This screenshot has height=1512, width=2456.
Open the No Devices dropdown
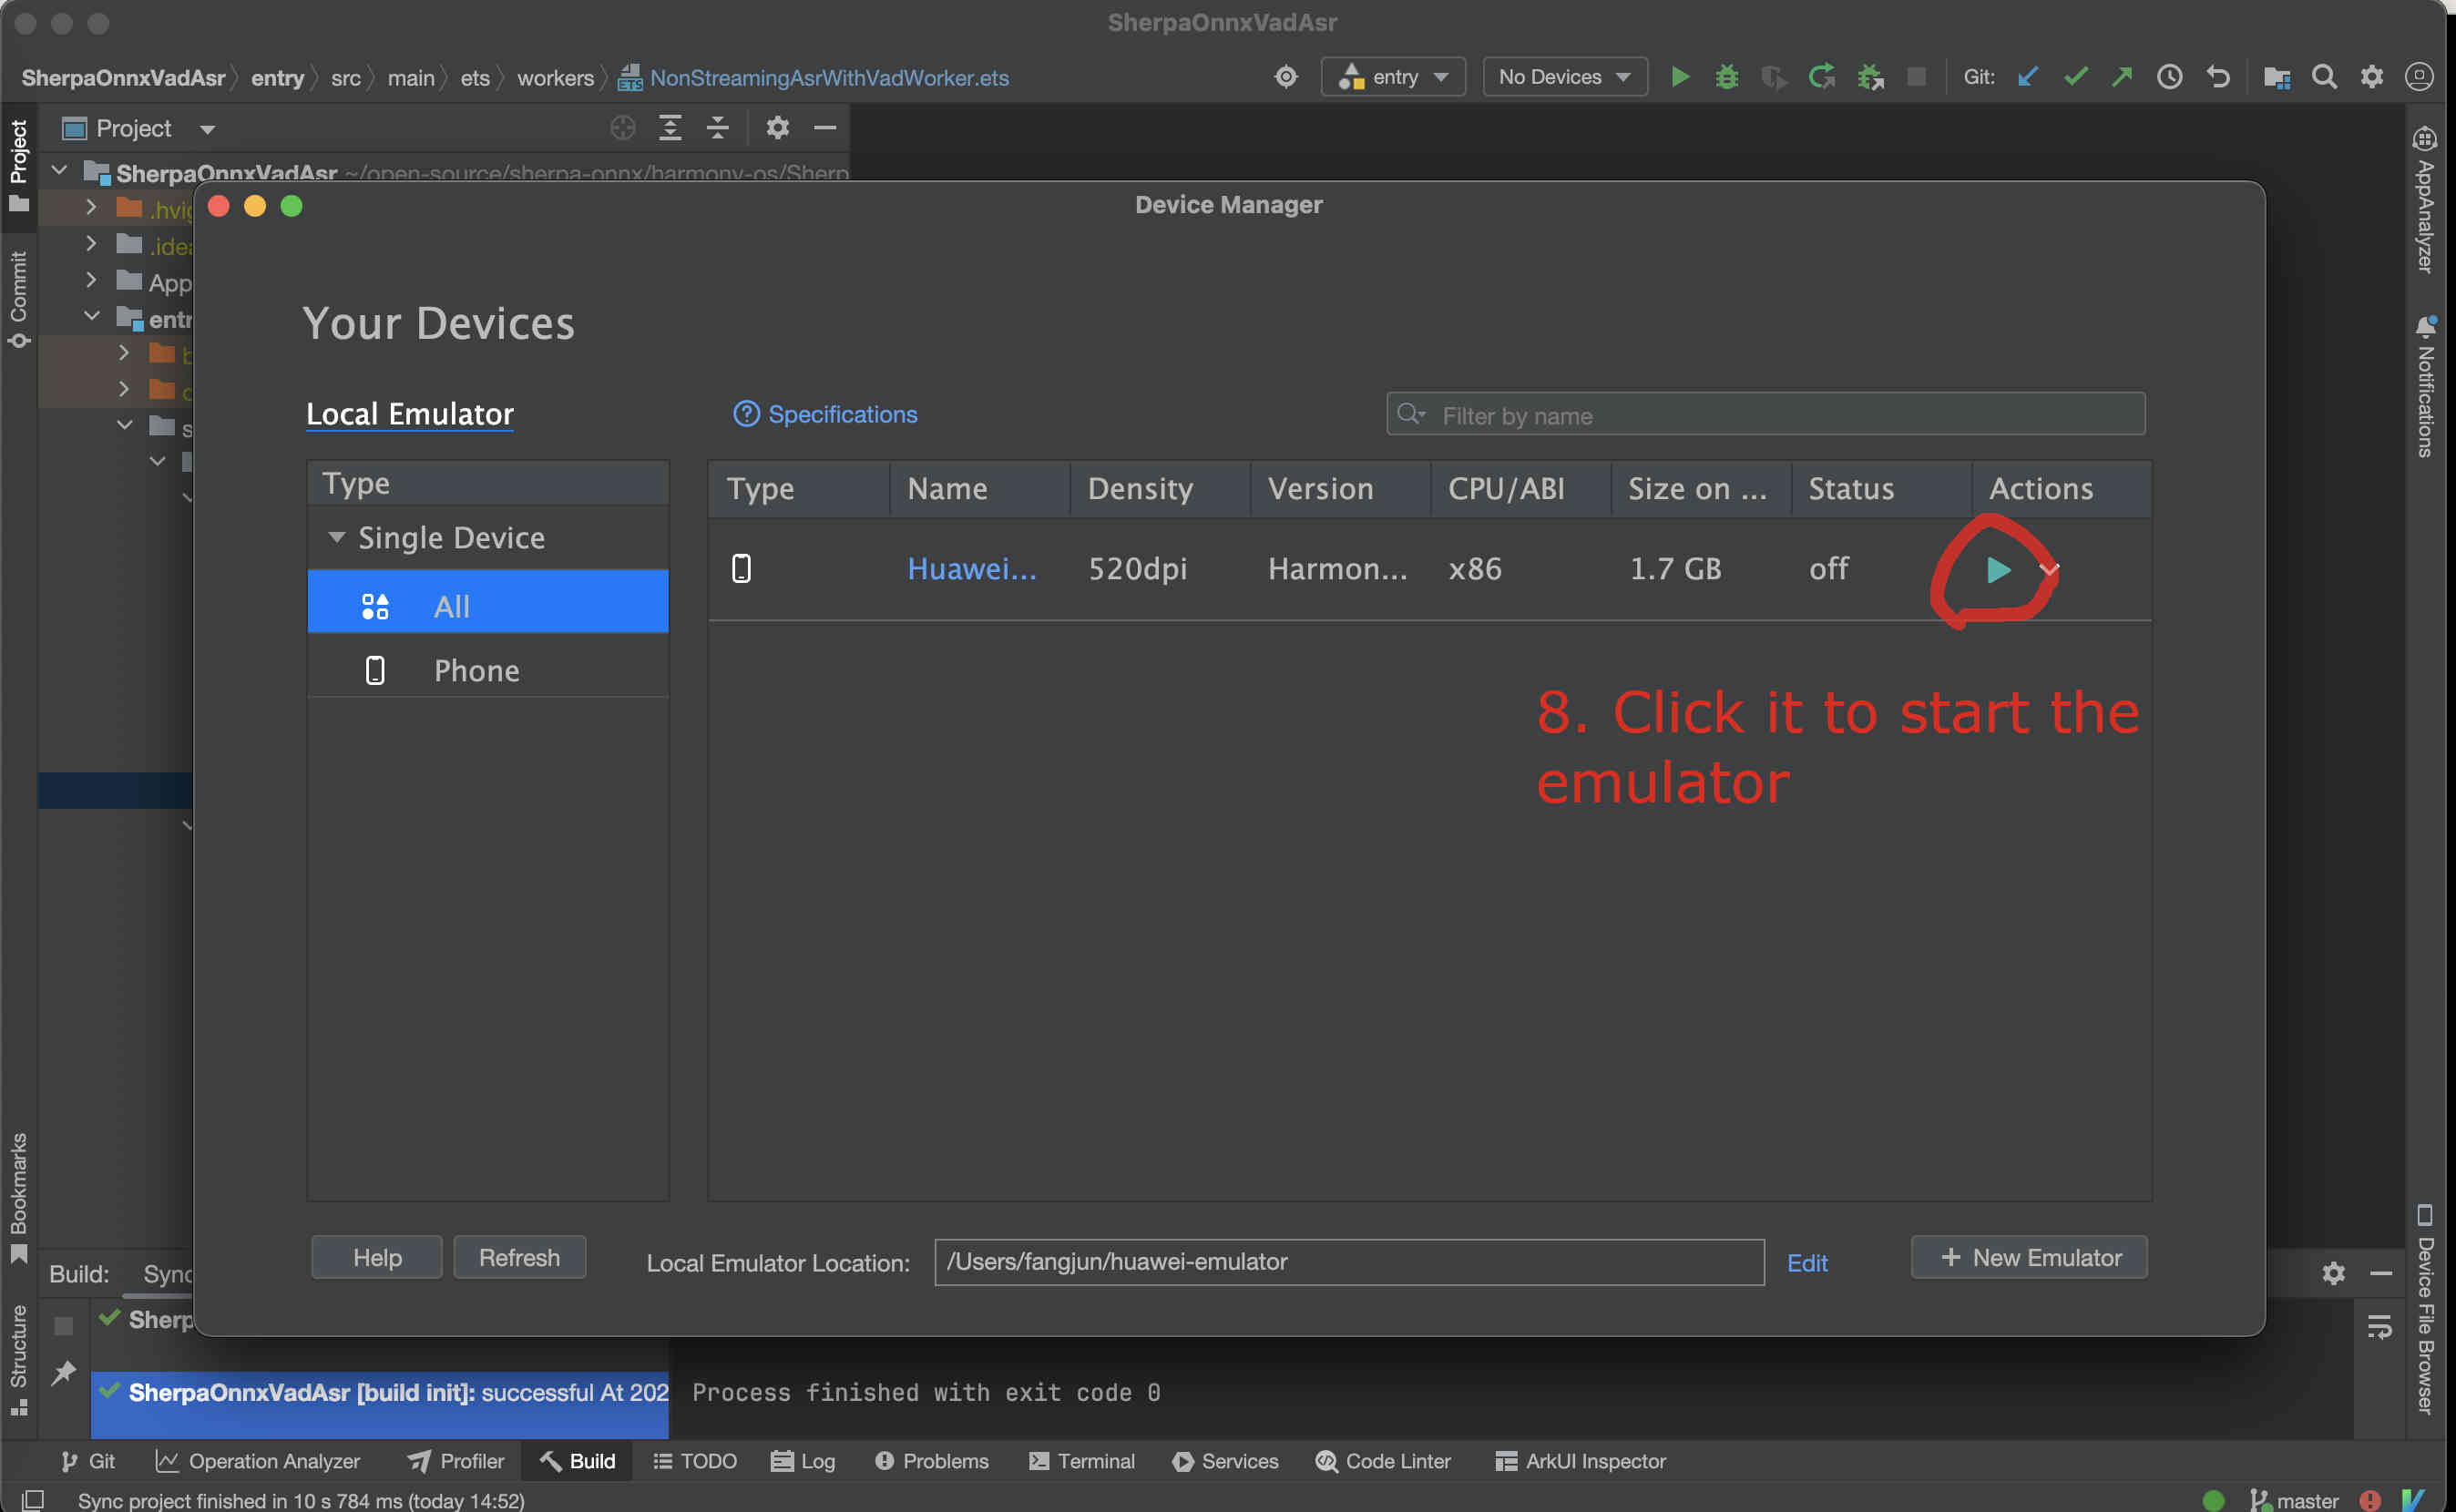(1565, 77)
